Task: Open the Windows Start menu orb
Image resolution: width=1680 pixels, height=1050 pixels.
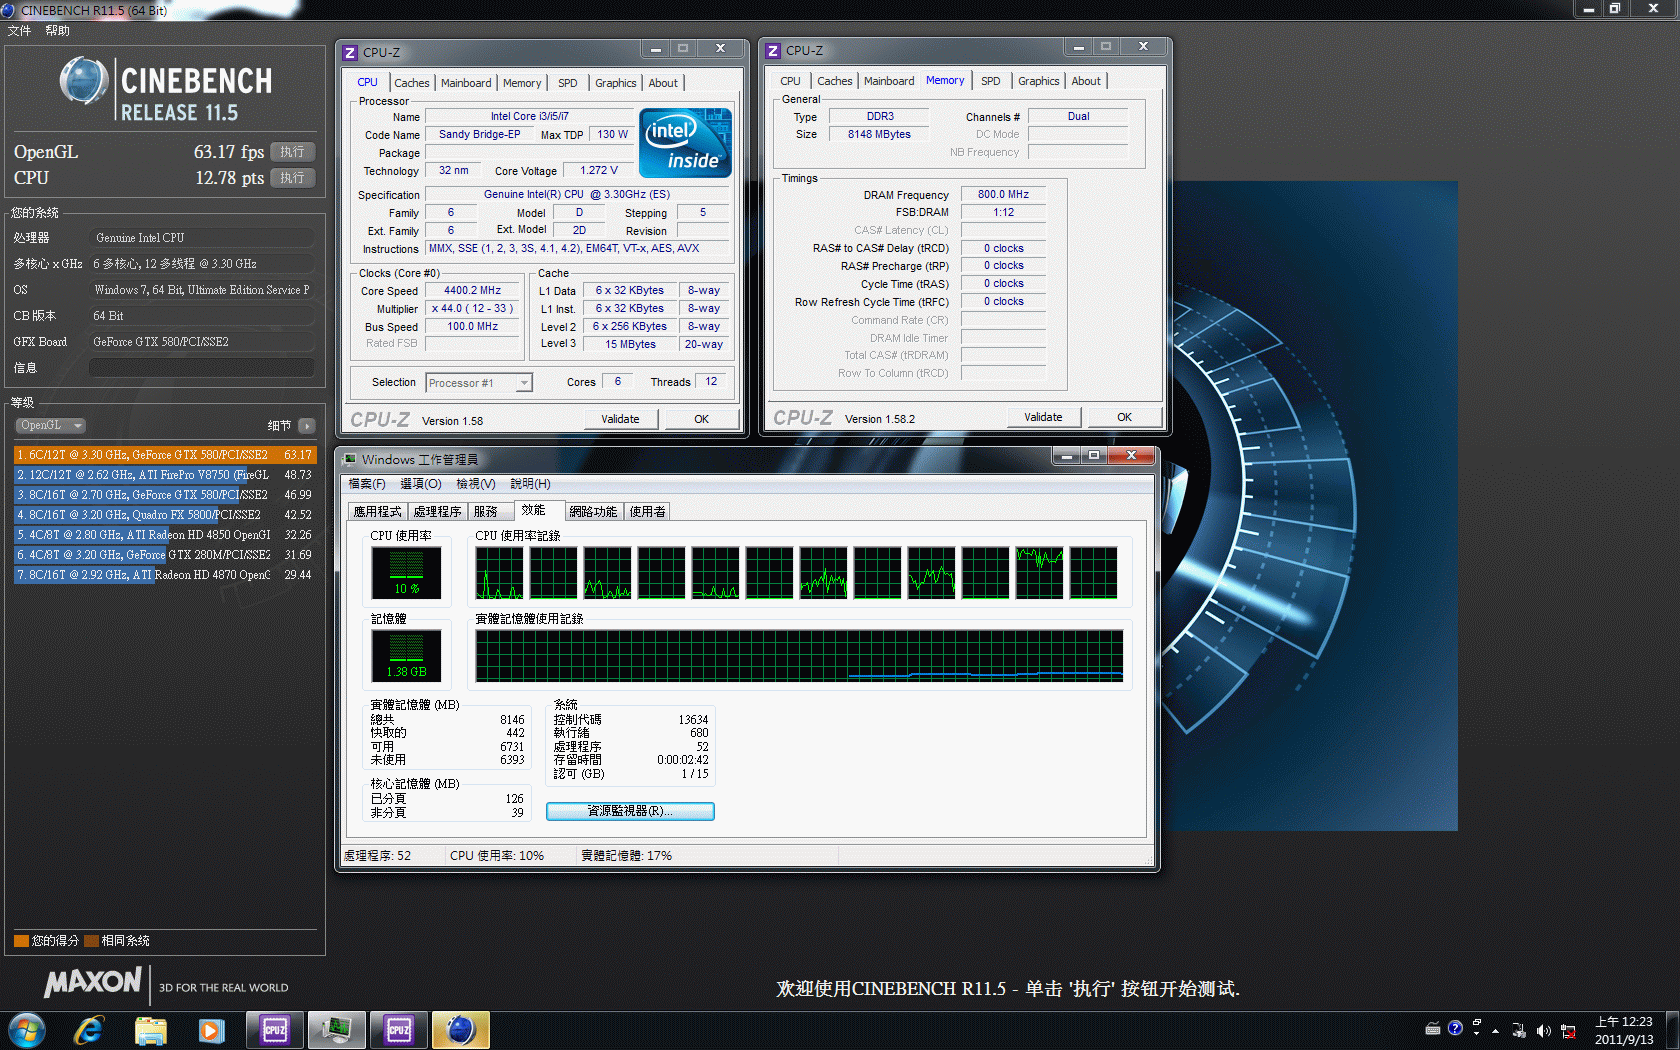Action: click(x=27, y=1030)
